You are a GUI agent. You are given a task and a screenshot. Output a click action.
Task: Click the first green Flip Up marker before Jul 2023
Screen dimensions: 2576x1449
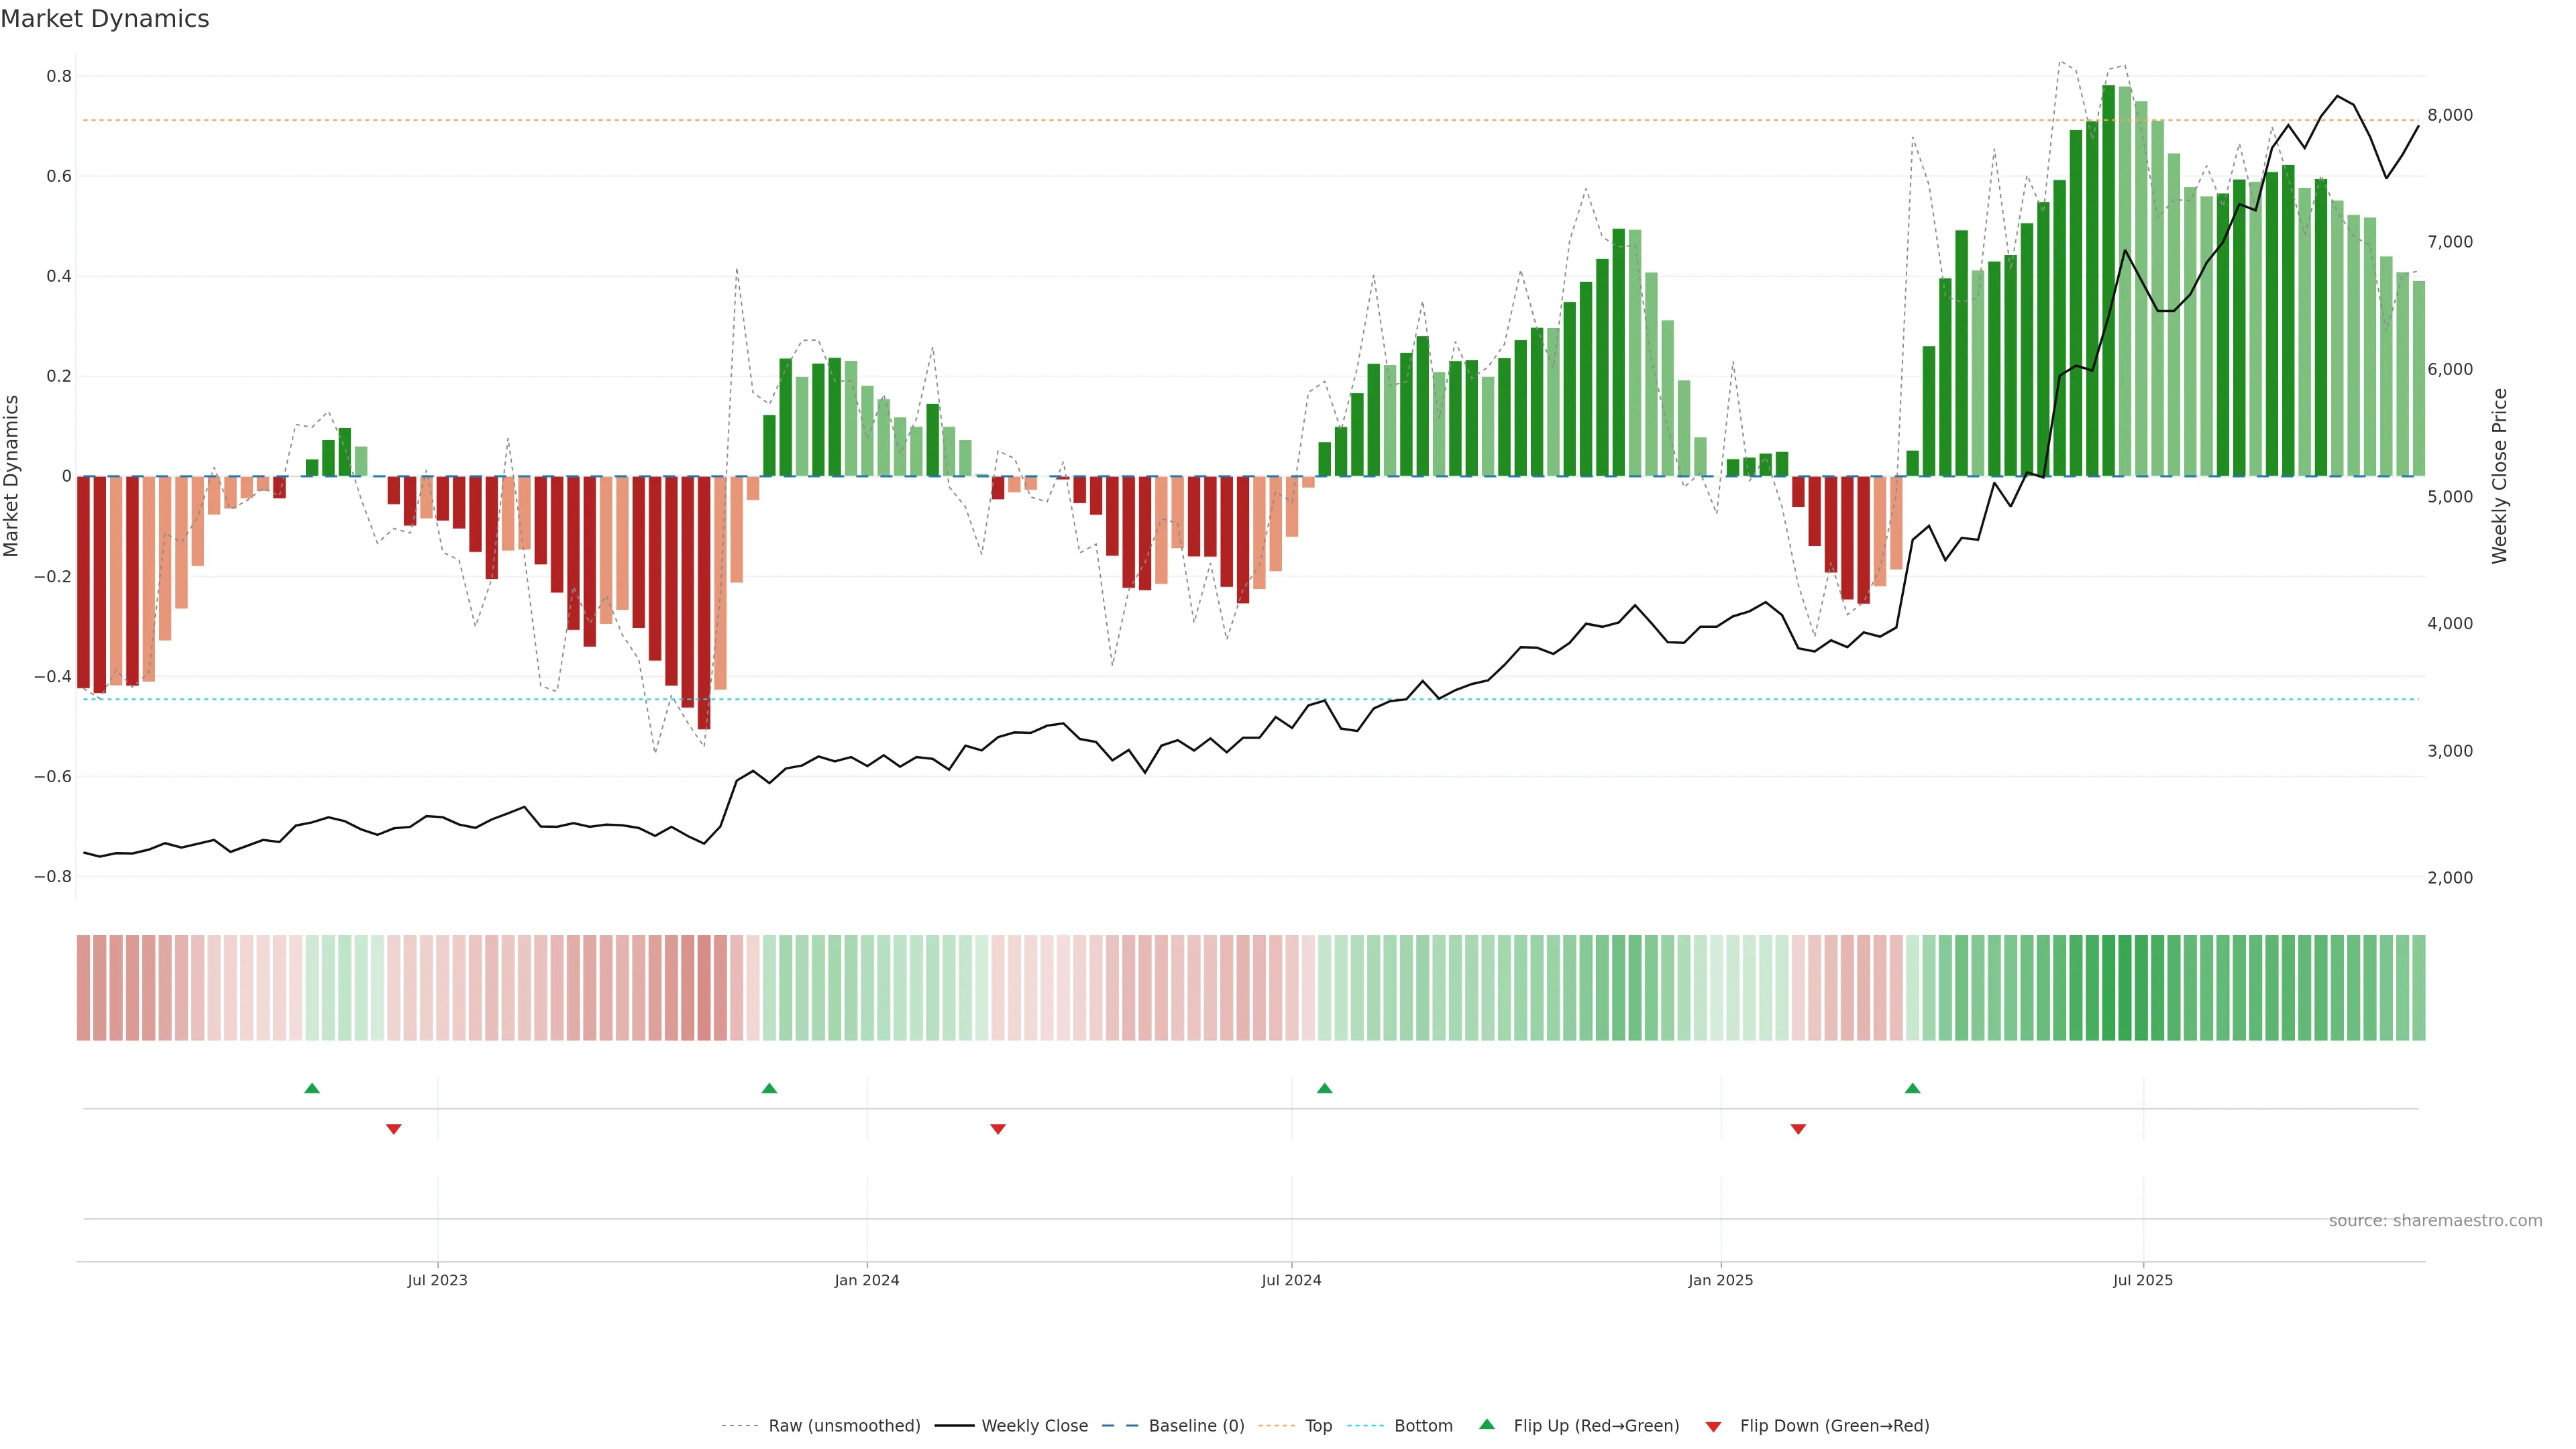click(312, 1088)
